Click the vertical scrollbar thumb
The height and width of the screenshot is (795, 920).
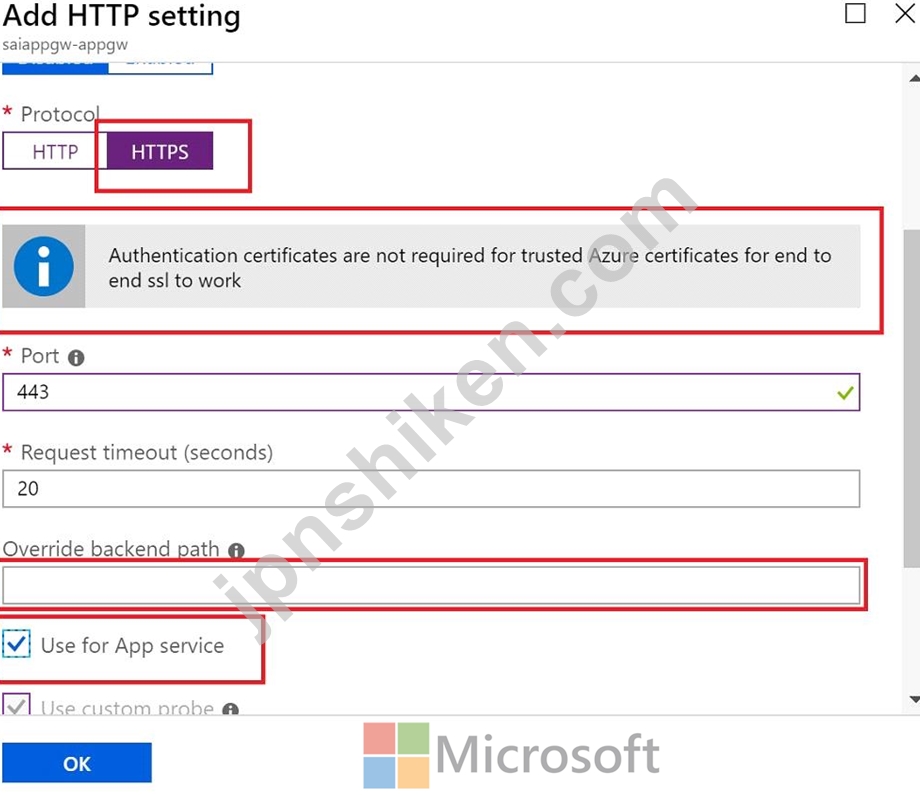[x=912, y=399]
